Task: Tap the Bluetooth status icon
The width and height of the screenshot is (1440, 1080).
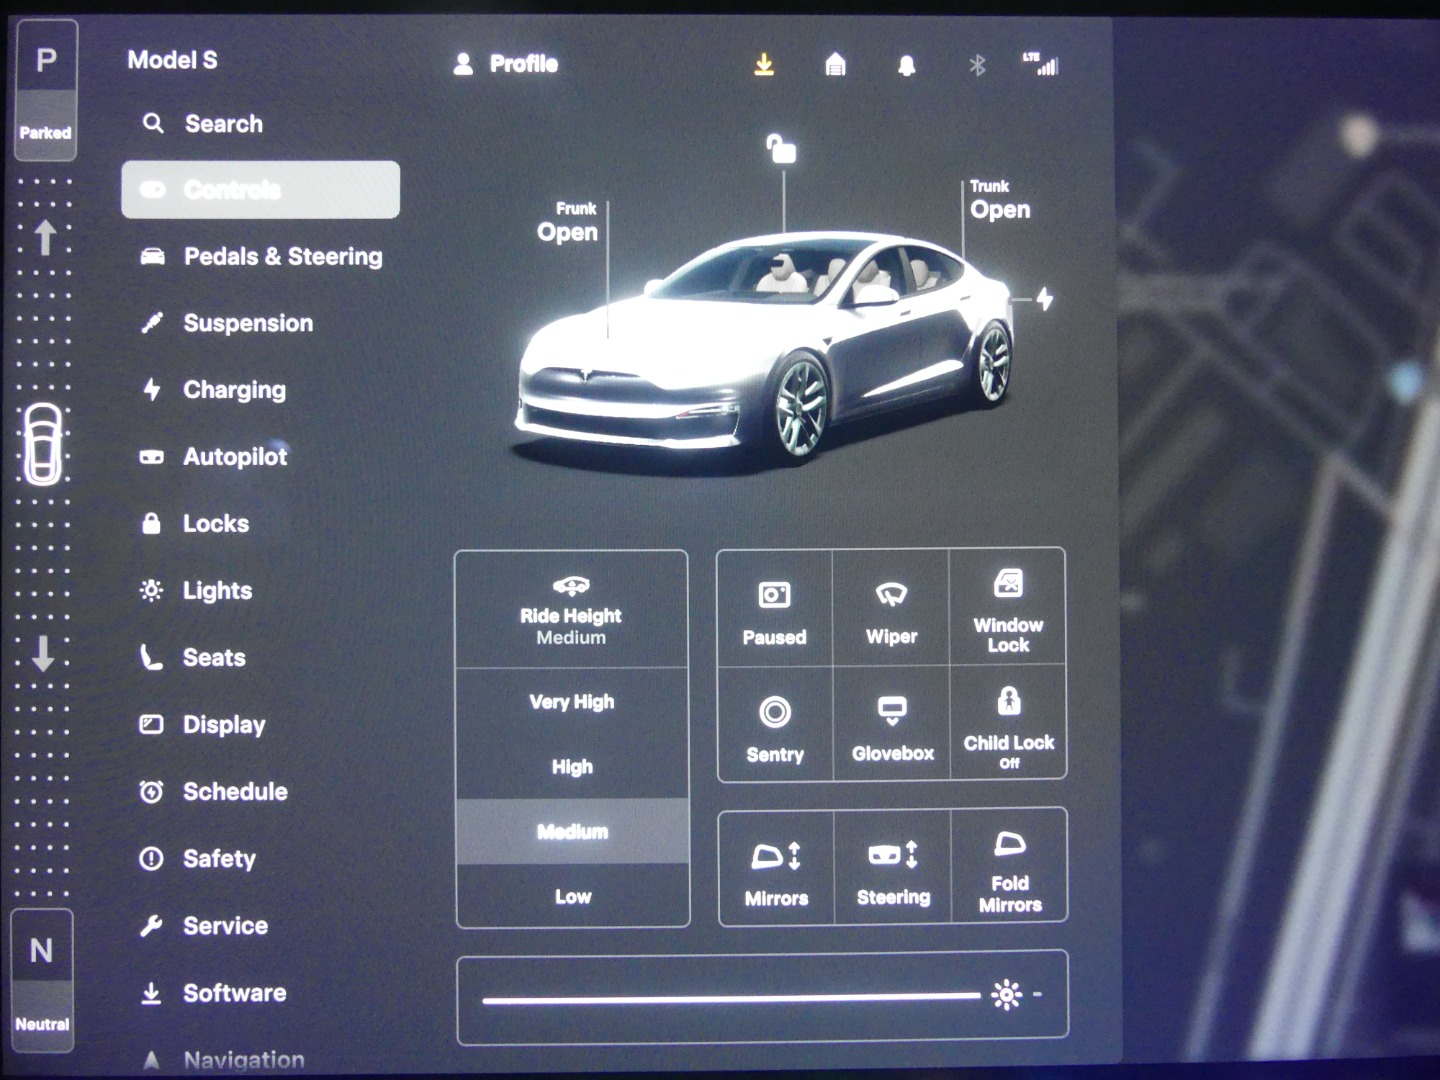Action: tap(977, 66)
